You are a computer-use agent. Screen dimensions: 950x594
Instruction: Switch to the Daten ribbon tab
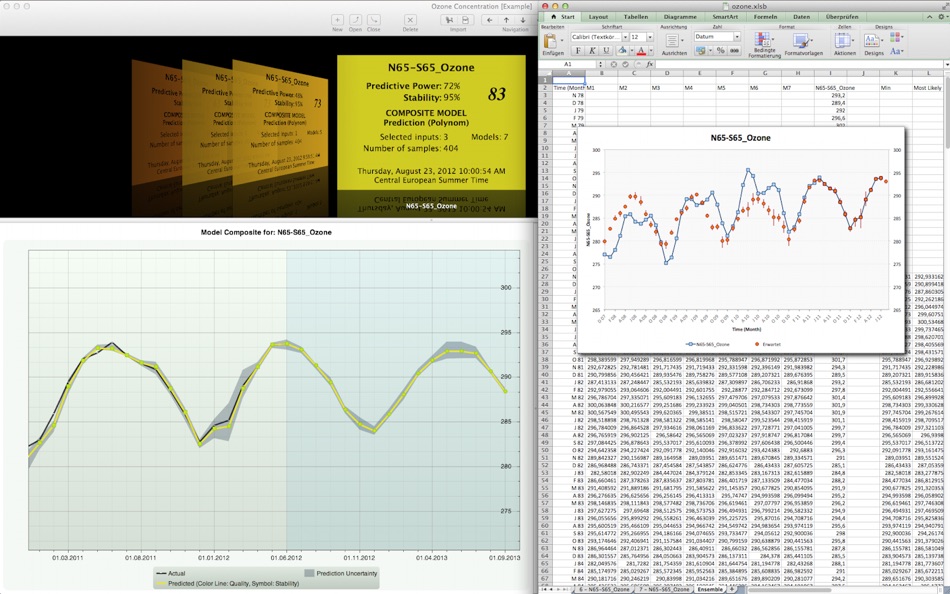pyautogui.click(x=802, y=17)
